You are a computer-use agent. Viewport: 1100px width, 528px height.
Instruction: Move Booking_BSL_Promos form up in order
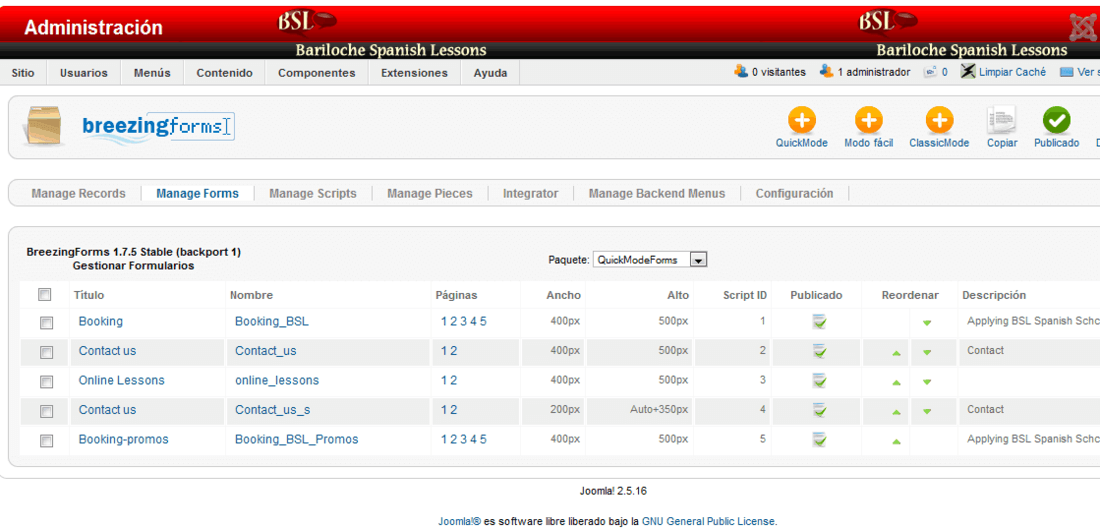click(896, 442)
